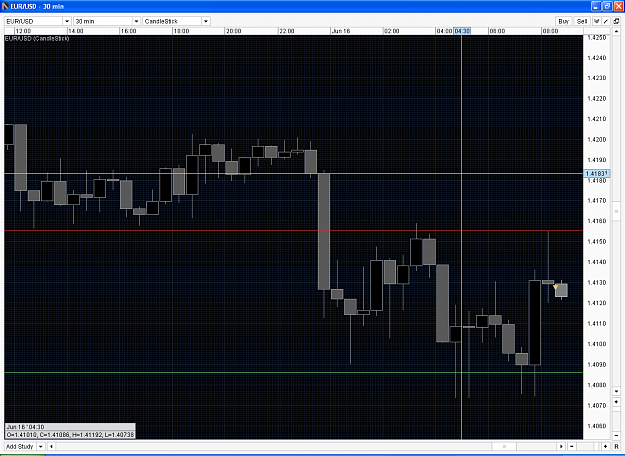The height and width of the screenshot is (456, 625).
Task: Click the green horizontal price line
Action: [293, 372]
